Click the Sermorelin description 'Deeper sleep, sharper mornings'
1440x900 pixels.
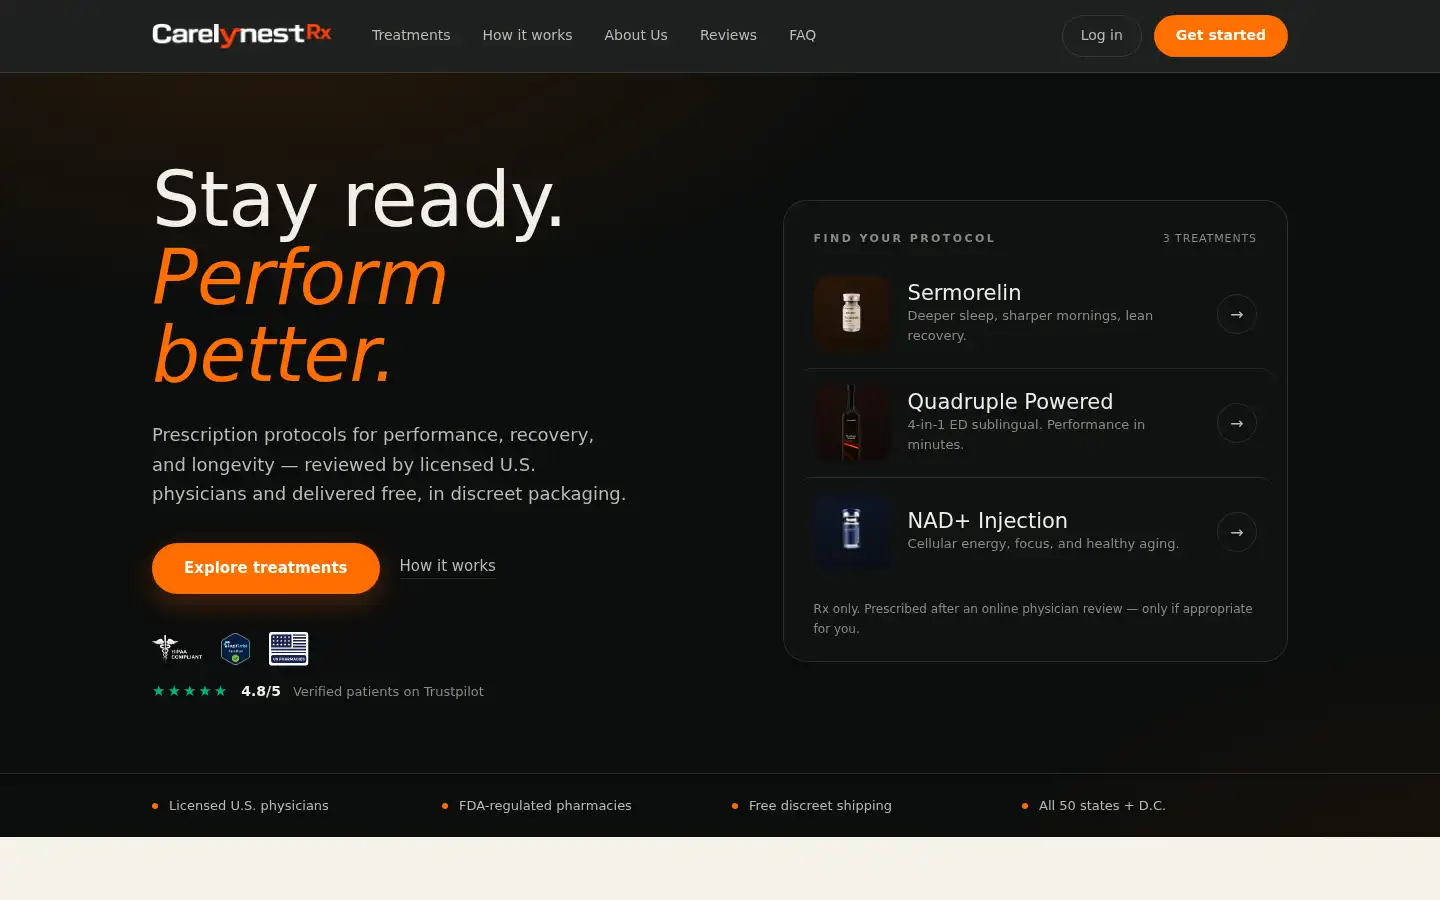click(1030, 325)
